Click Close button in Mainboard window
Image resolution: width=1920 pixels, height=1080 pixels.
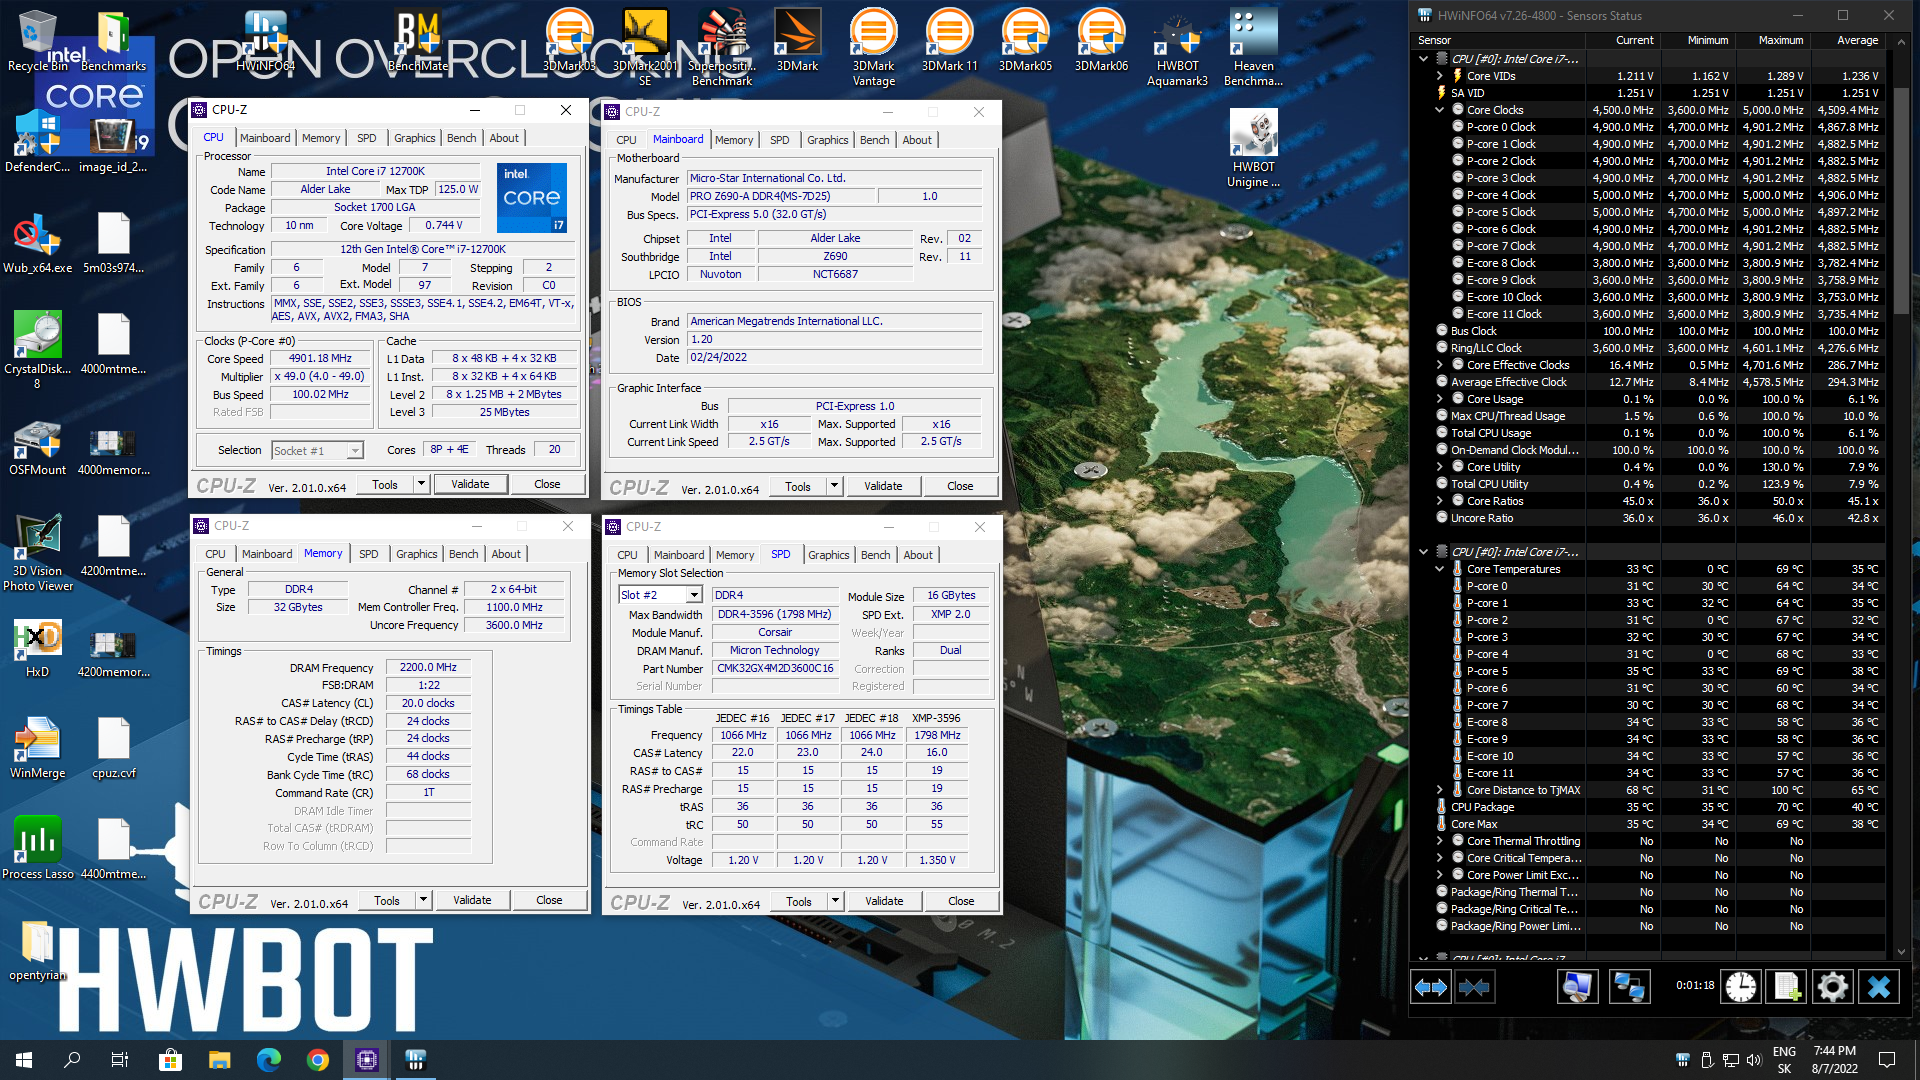[960, 486]
